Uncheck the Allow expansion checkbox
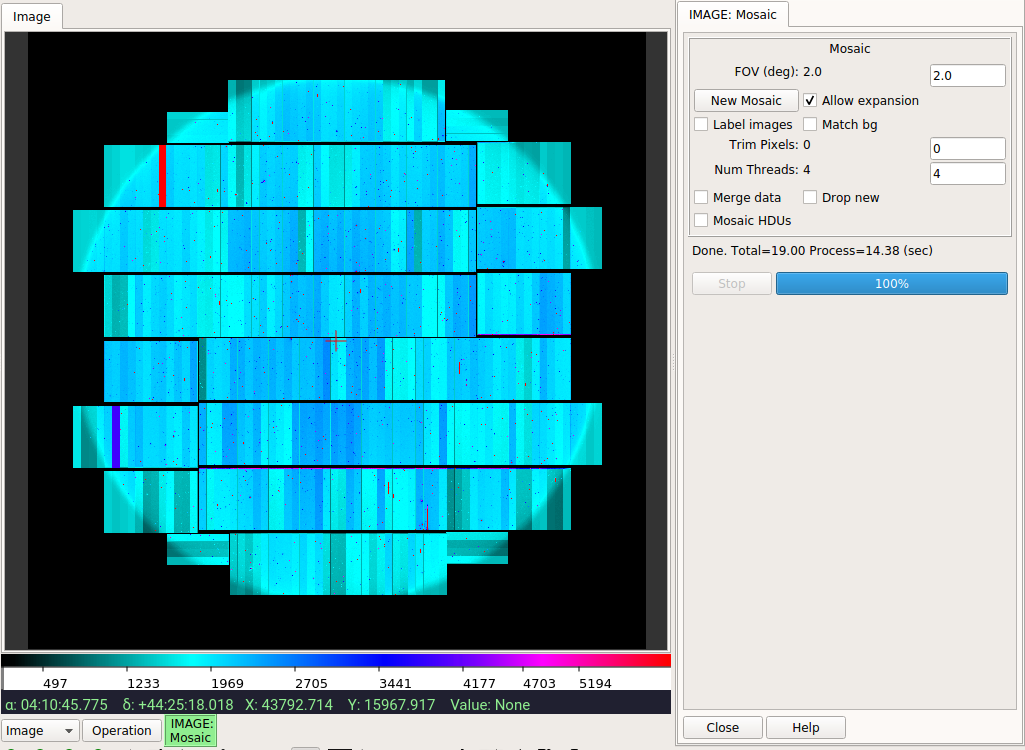1025x750 pixels. tap(810, 101)
